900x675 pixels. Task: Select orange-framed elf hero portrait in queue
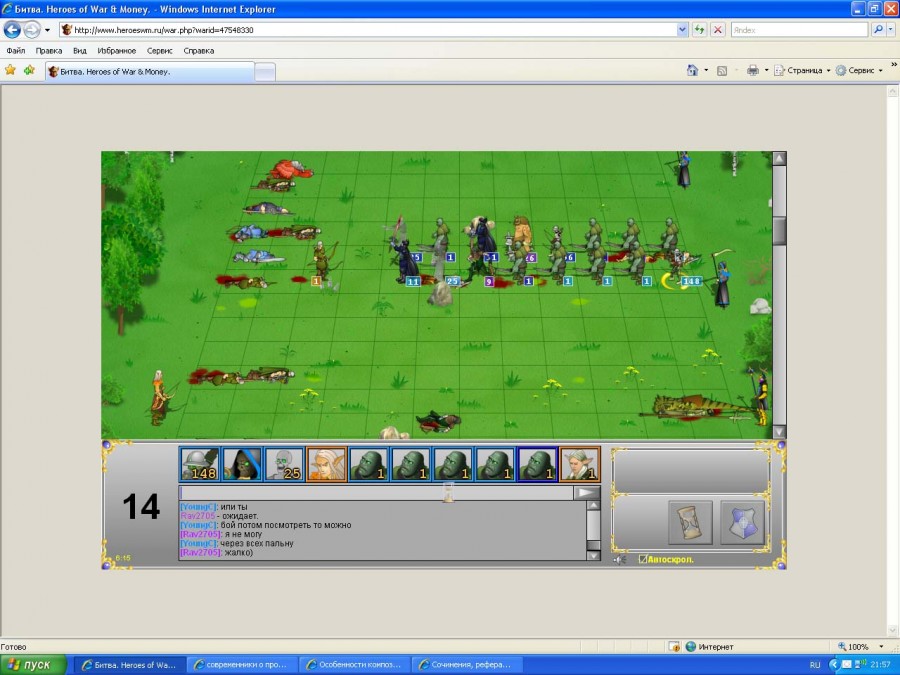tap(326, 464)
